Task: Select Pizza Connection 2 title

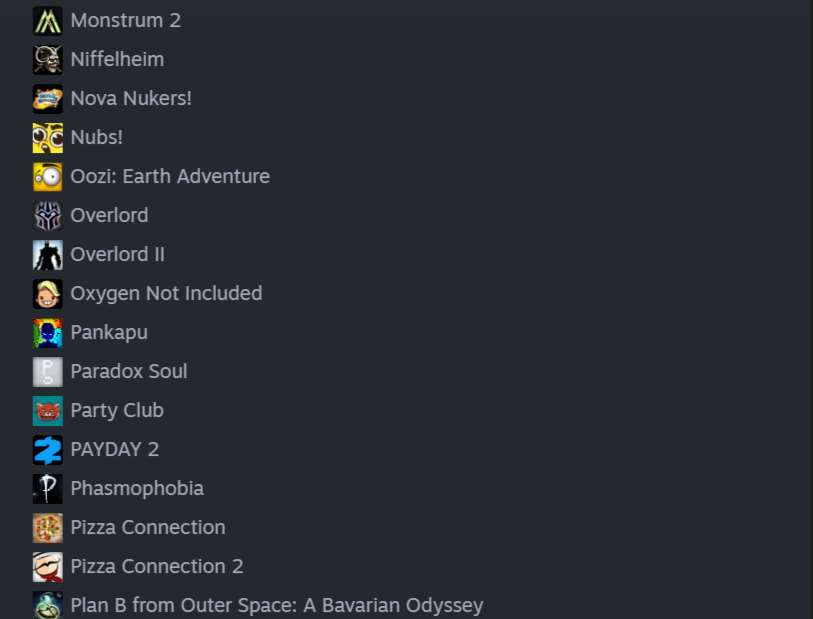Action: (x=157, y=567)
